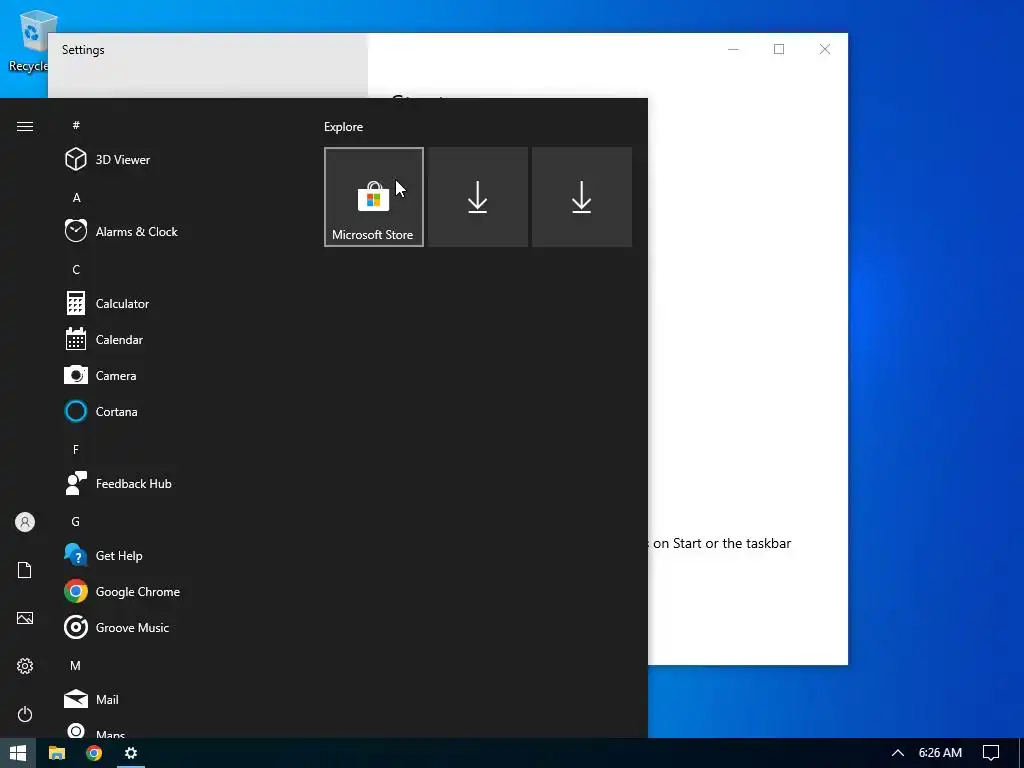
Task: Jump via the '#' letter header
Action: pyautogui.click(x=76, y=125)
